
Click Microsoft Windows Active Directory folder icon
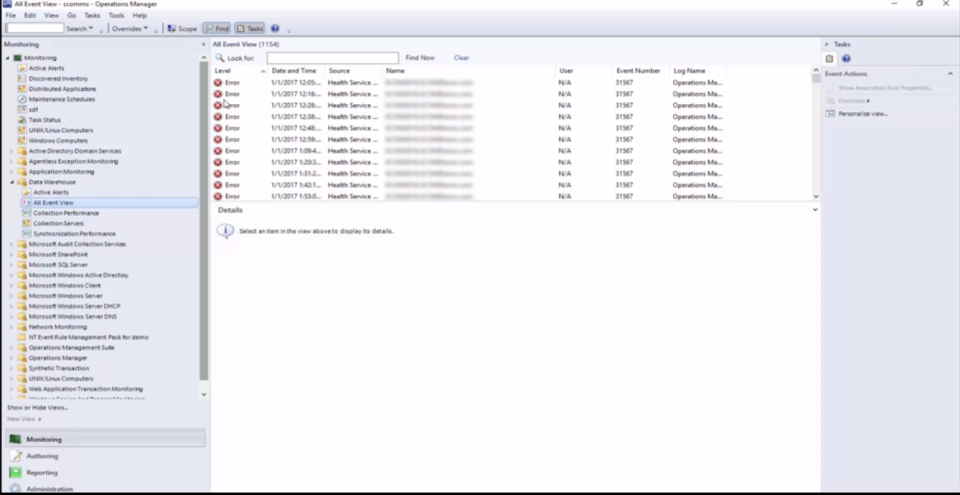[22, 275]
